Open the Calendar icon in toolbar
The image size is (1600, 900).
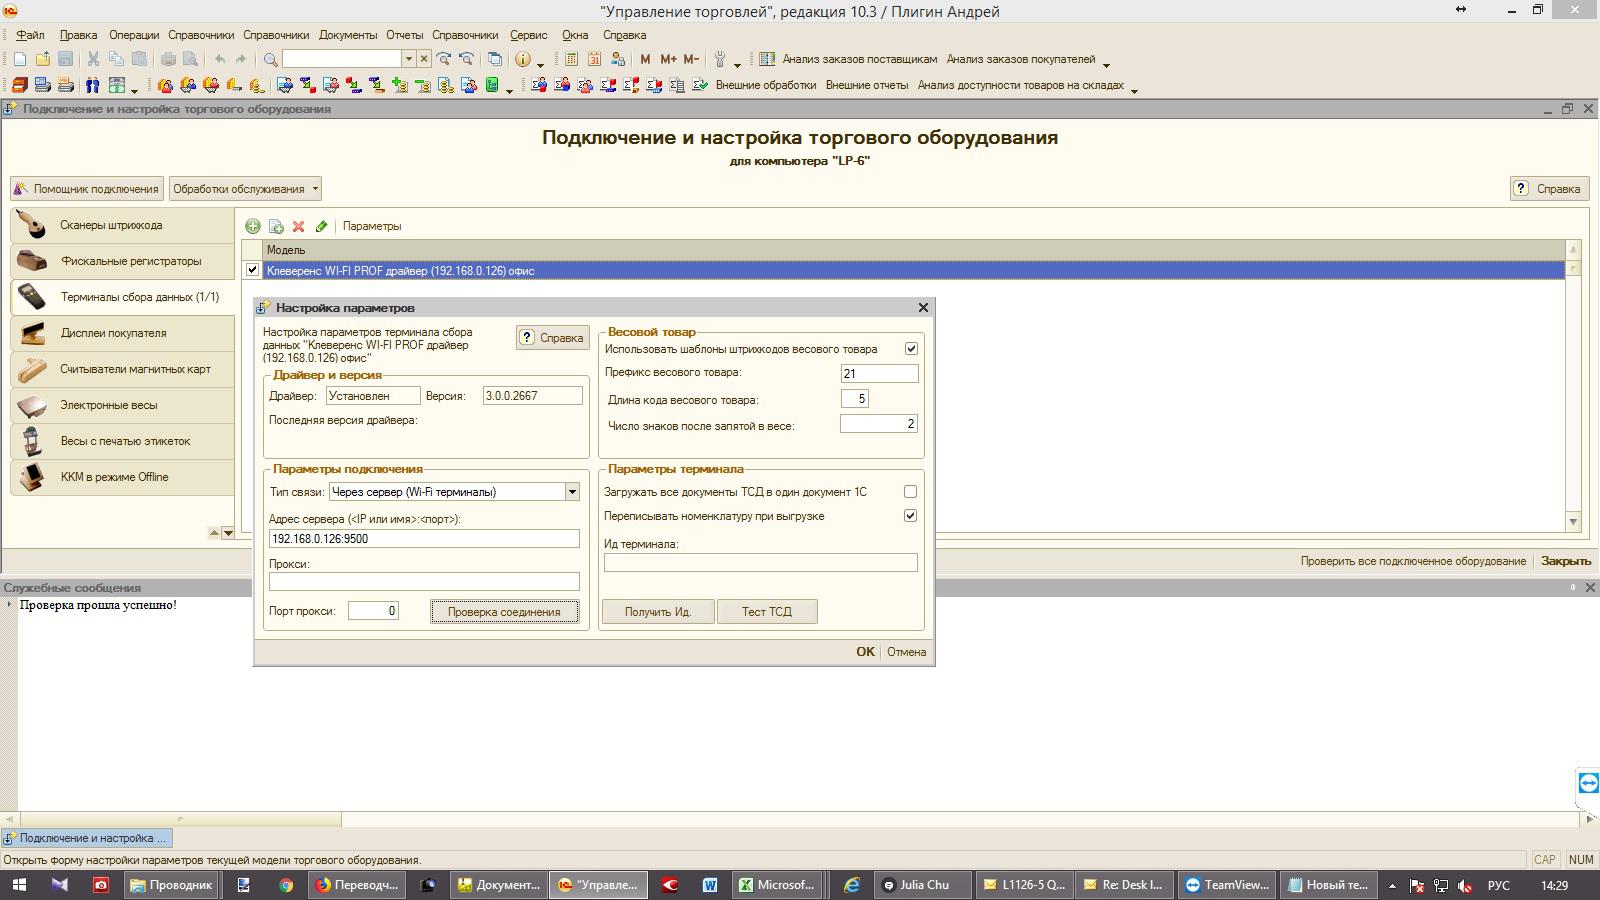click(594, 59)
